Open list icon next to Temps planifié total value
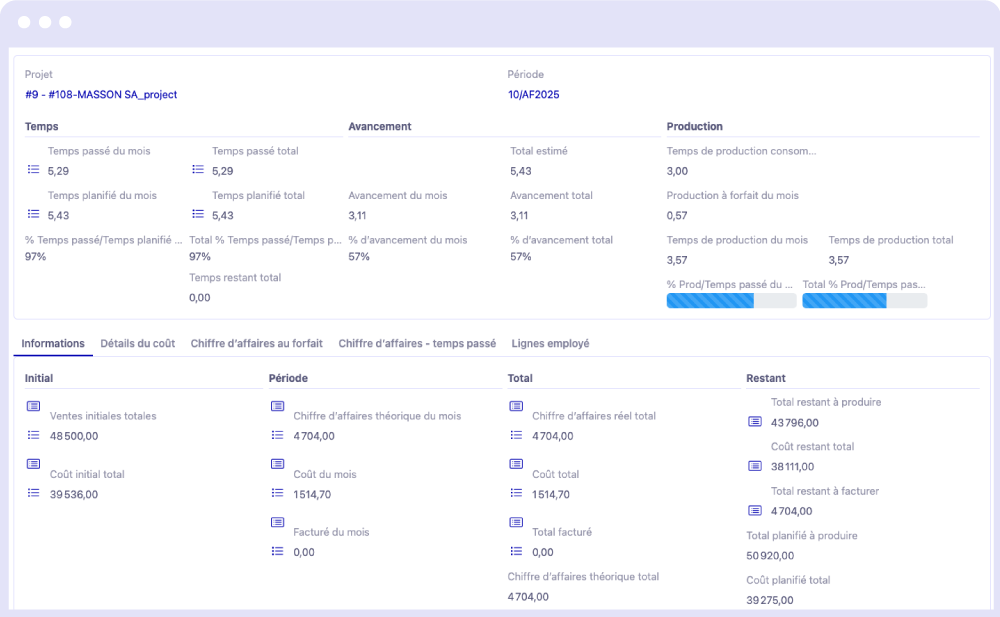The image size is (1000, 617). 197,215
